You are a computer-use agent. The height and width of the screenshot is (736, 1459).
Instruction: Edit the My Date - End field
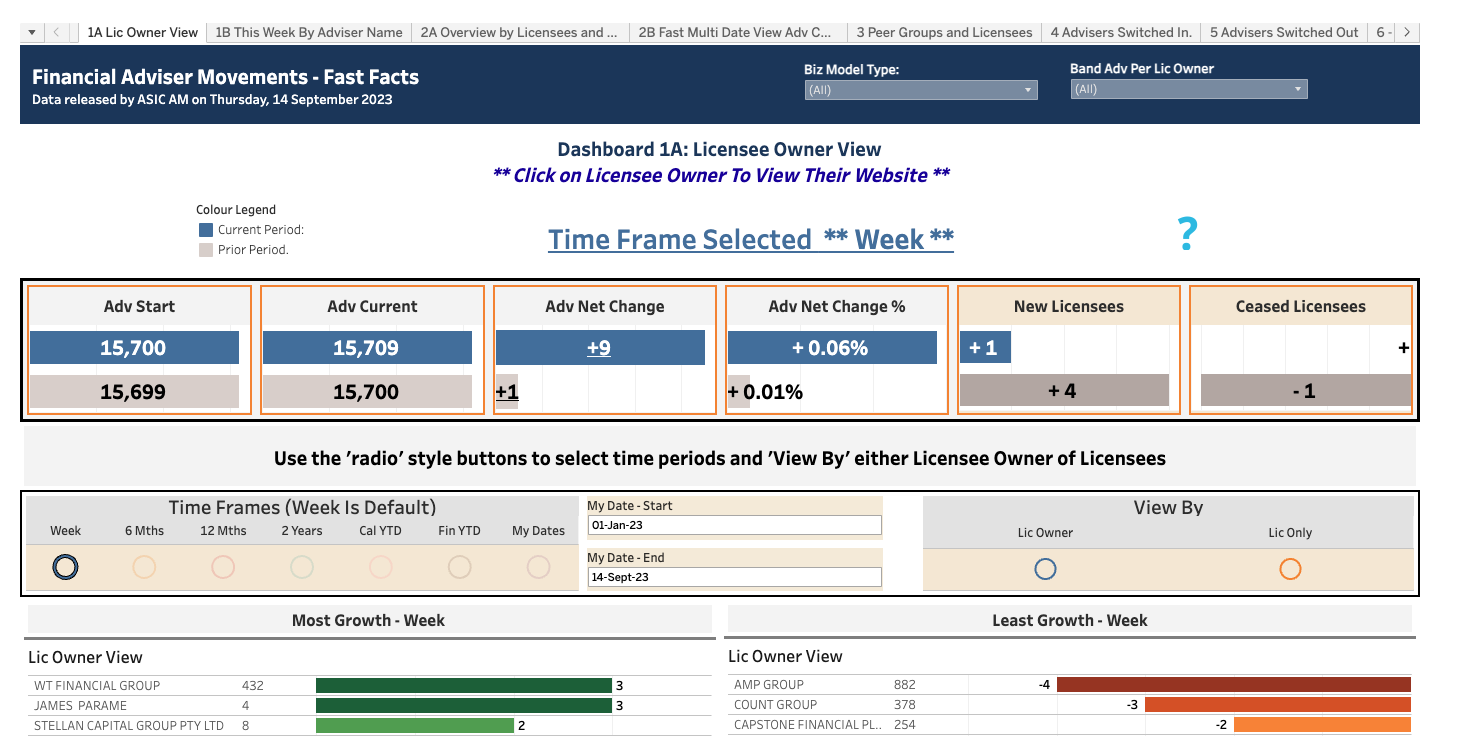(x=734, y=577)
